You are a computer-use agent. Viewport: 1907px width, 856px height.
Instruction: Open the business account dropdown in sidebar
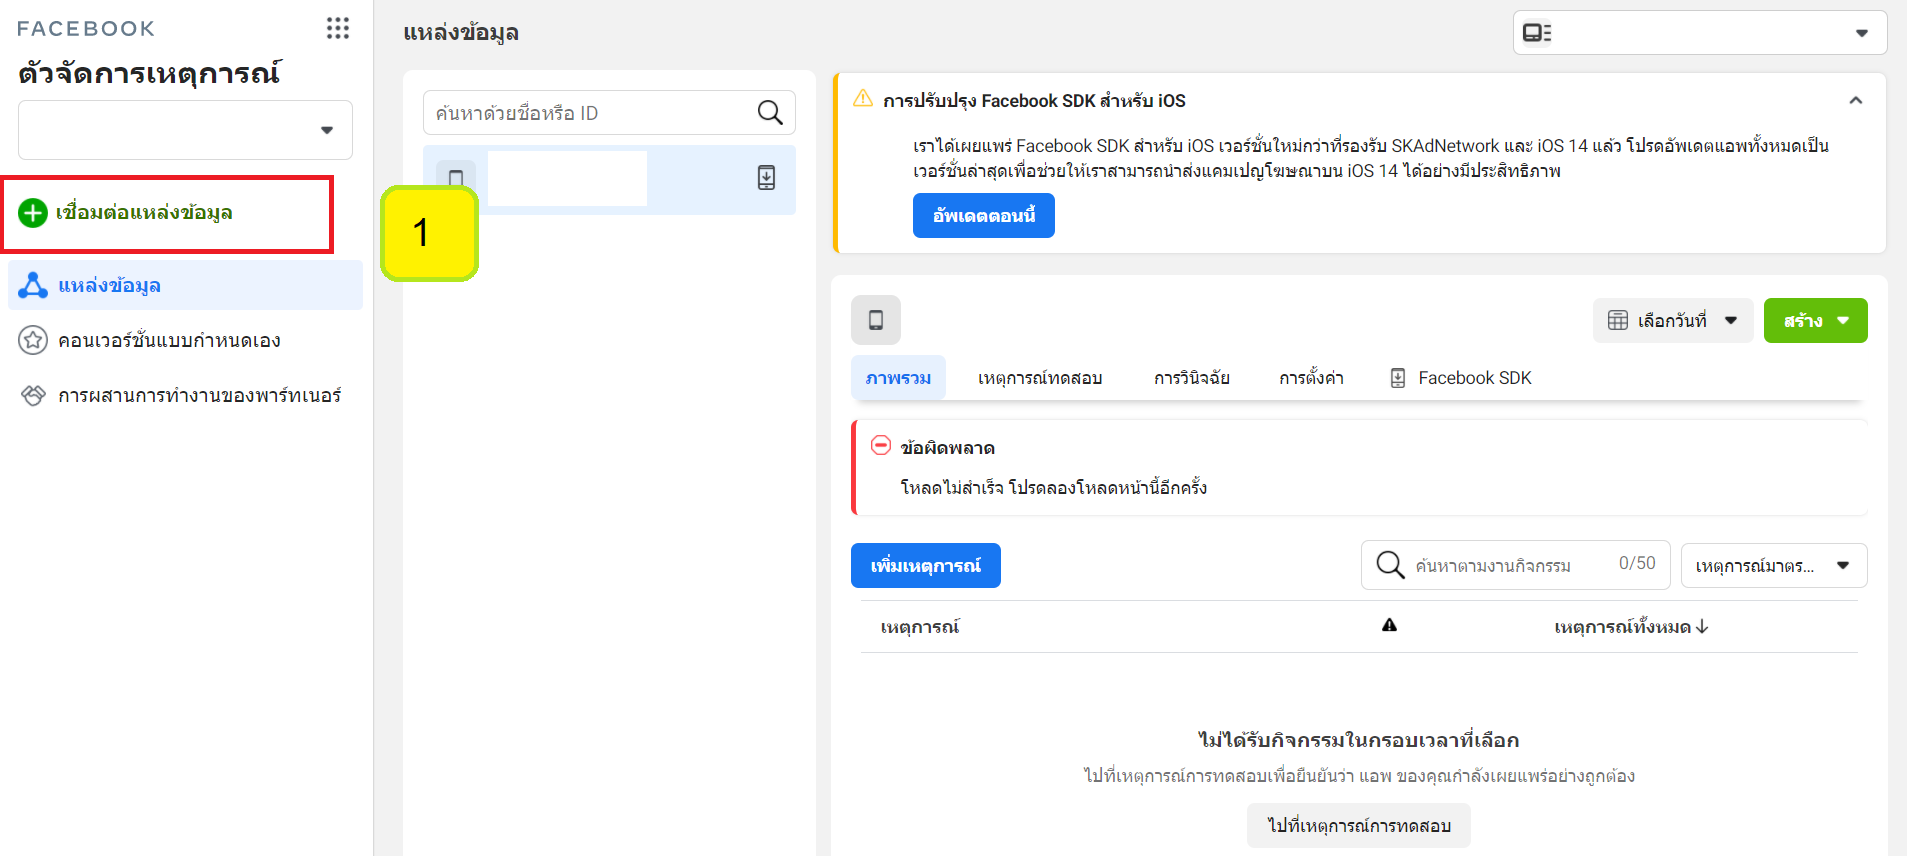tap(186, 130)
